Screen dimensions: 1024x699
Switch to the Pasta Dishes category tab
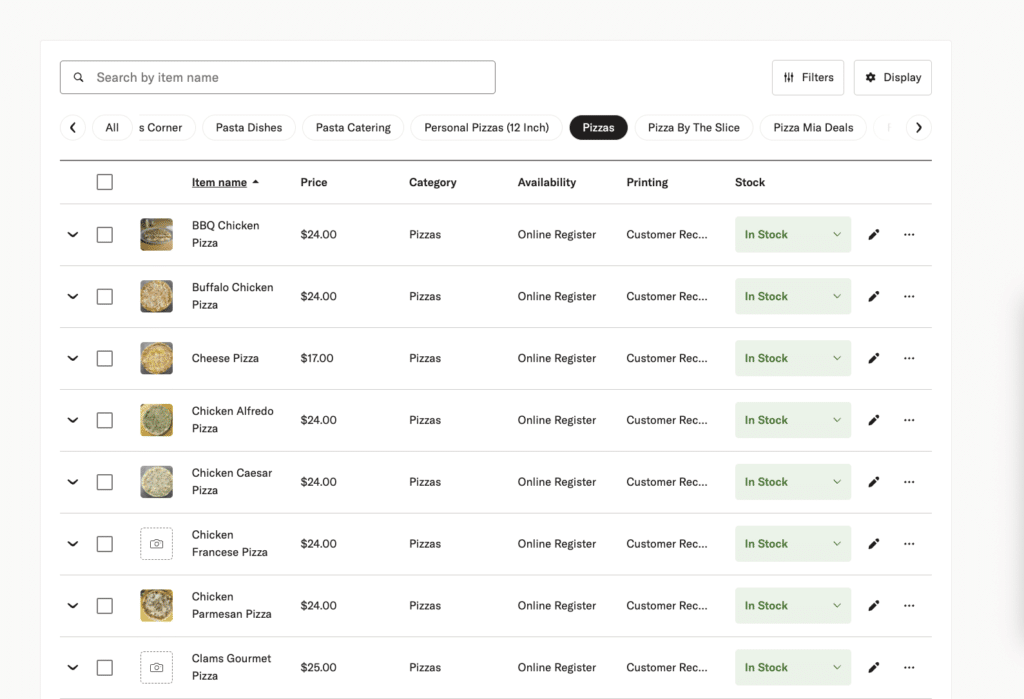point(249,127)
